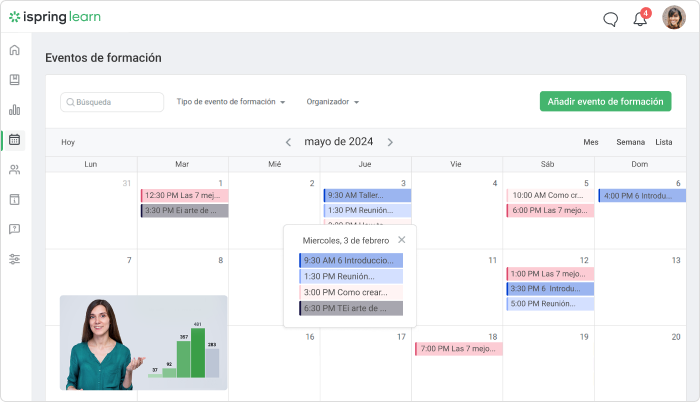700x402 pixels.
Task: Open 12:30 PM Las 7 mej... event
Action: 185,195
